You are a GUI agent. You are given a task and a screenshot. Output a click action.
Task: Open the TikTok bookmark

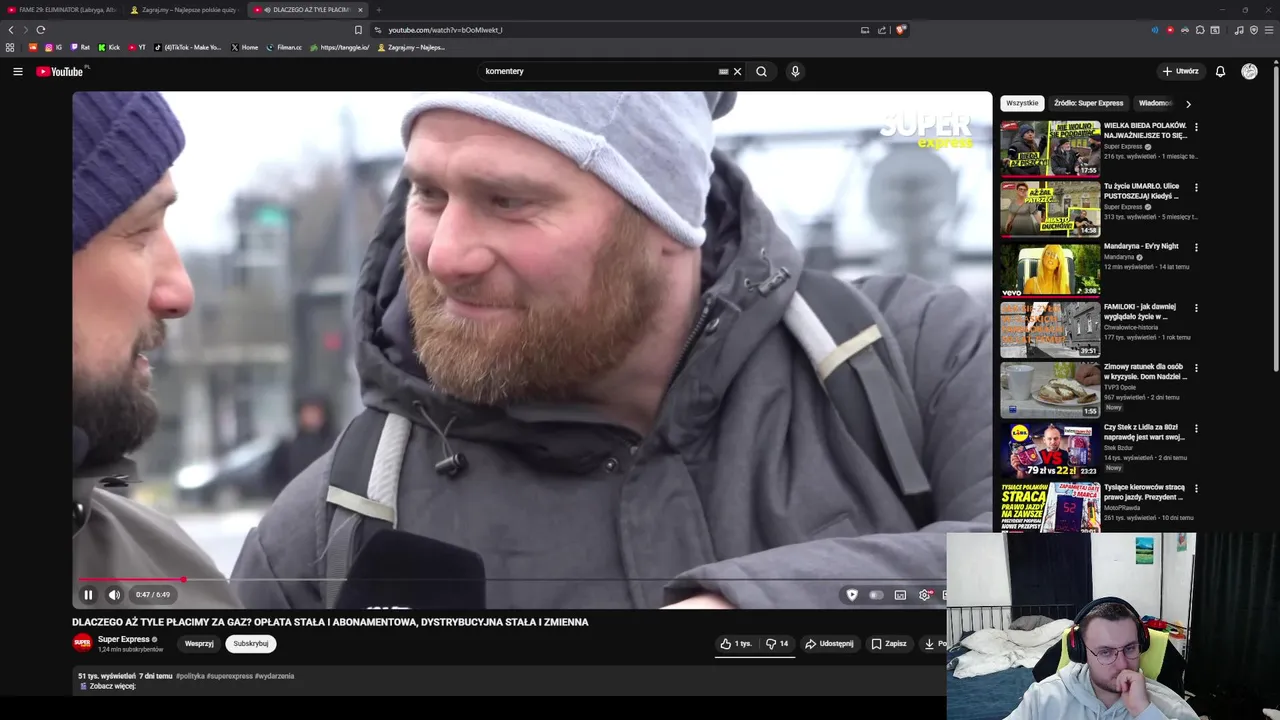tap(187, 47)
